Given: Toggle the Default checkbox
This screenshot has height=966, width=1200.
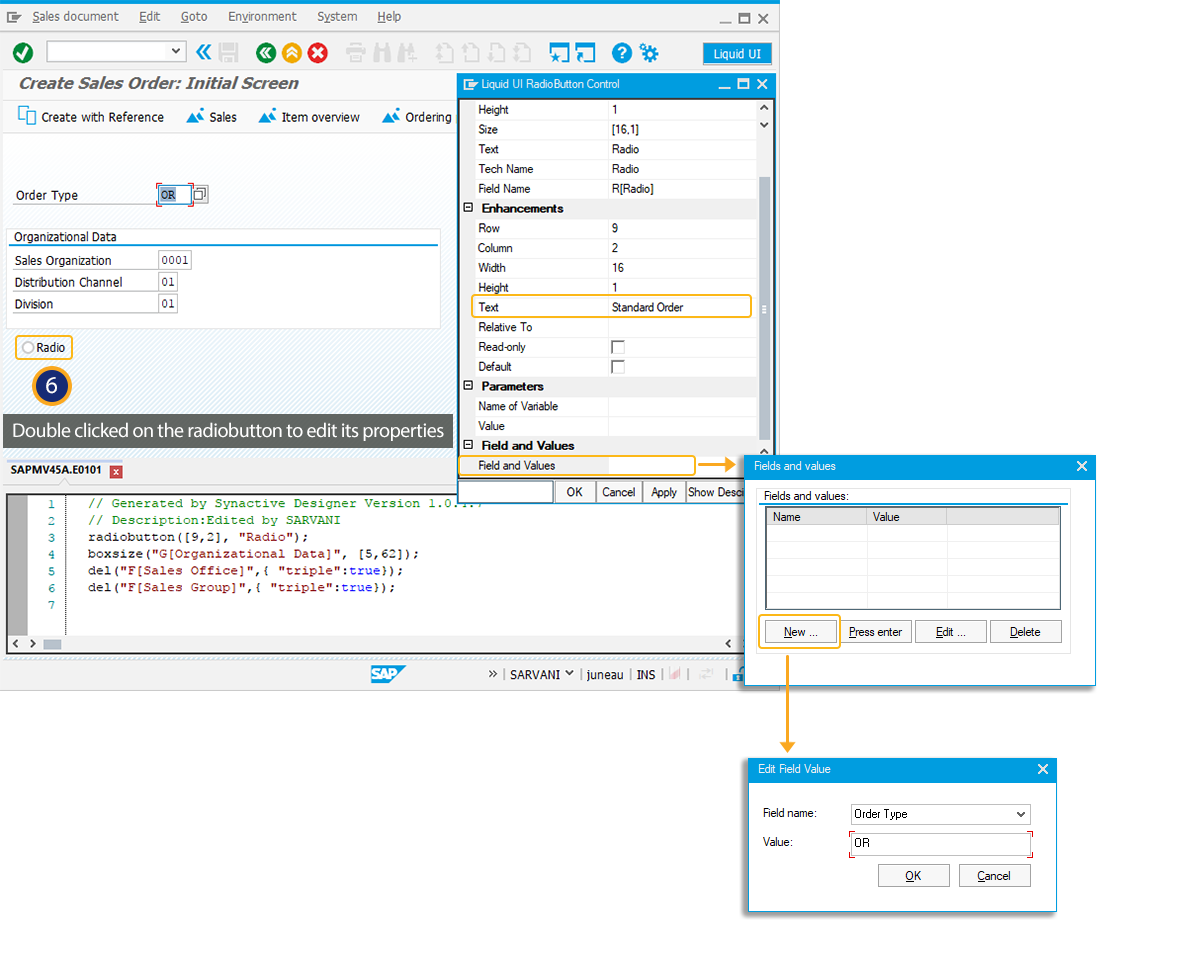Looking at the screenshot, I should (x=618, y=367).
